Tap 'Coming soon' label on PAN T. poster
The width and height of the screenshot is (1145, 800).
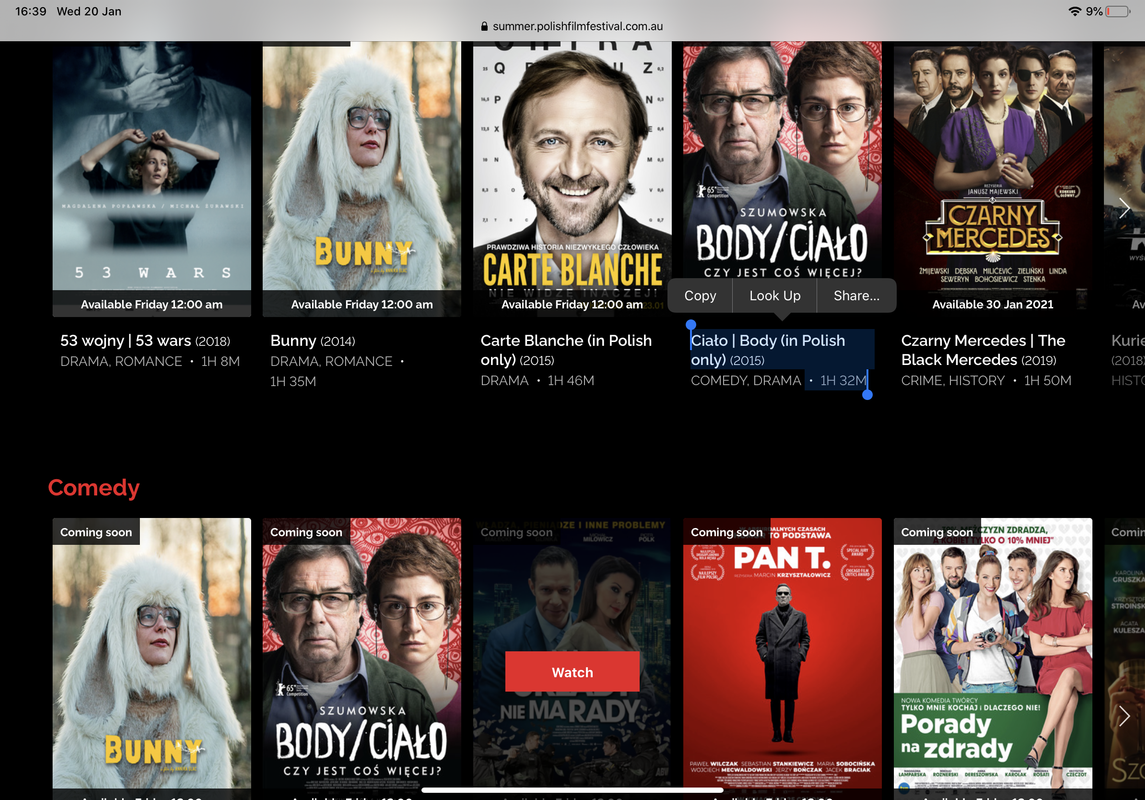point(727,532)
